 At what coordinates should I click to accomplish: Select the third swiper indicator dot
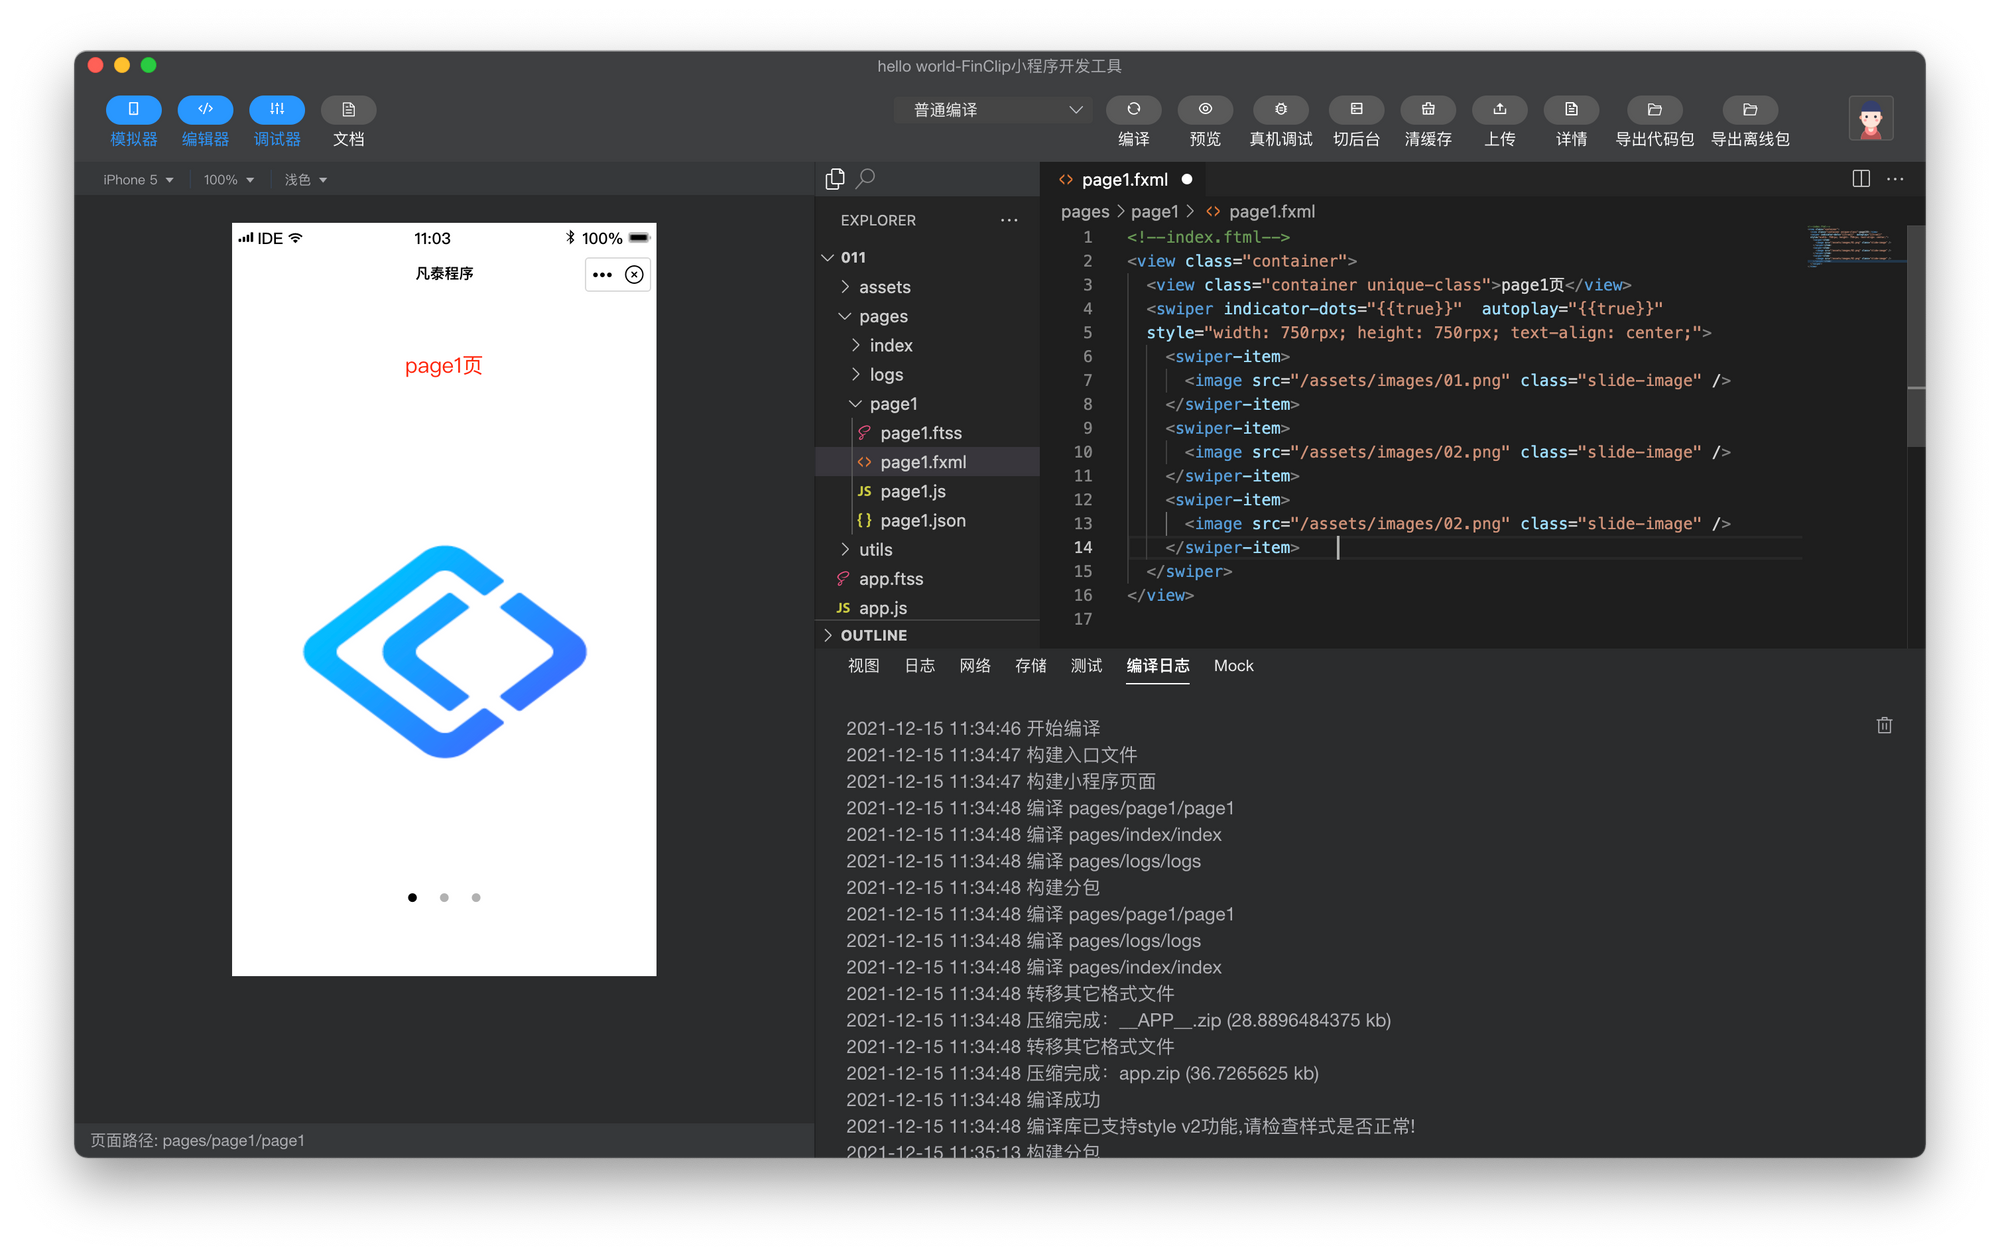pos(476,897)
